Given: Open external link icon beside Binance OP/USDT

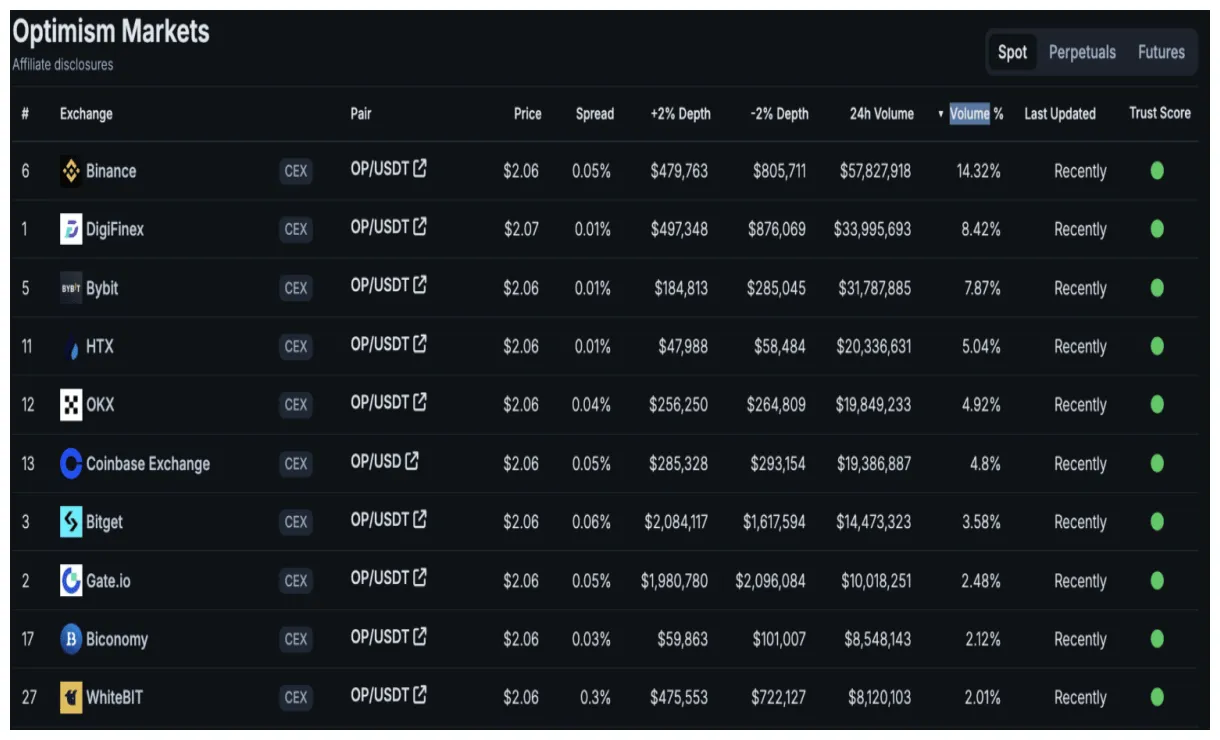Looking at the screenshot, I should click(x=420, y=169).
